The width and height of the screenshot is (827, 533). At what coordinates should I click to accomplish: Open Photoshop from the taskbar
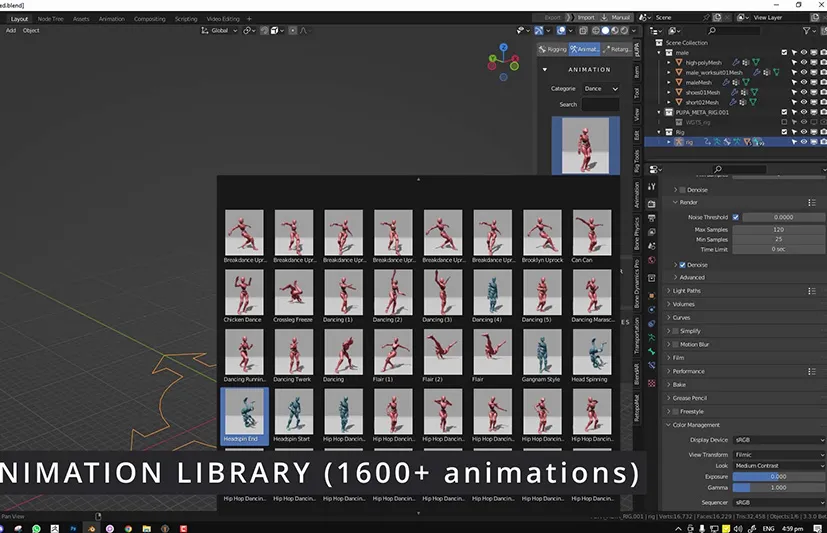point(73,528)
